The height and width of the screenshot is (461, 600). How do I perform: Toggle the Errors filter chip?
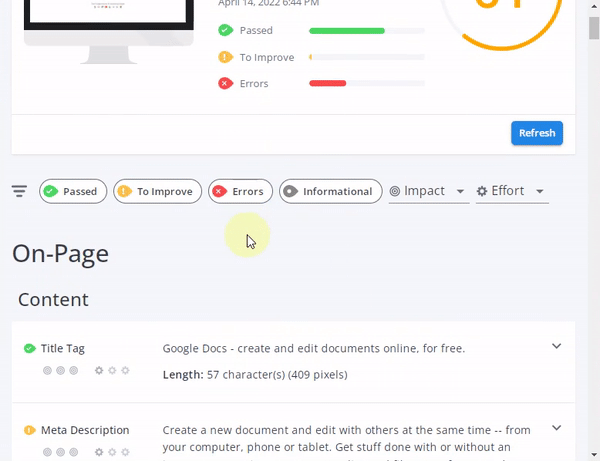[240, 191]
